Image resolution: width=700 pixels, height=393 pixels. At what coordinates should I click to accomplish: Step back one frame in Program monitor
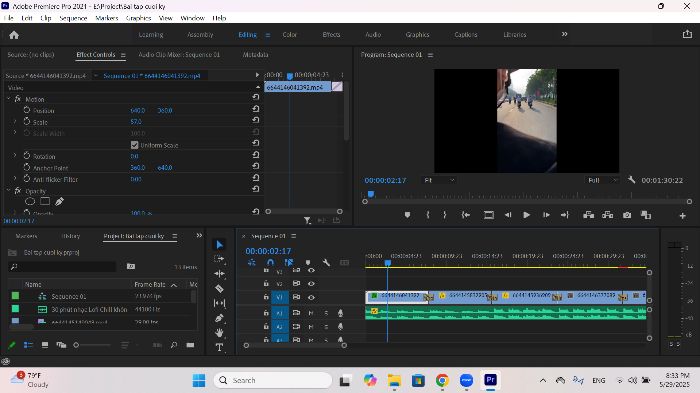pyautogui.click(x=508, y=215)
